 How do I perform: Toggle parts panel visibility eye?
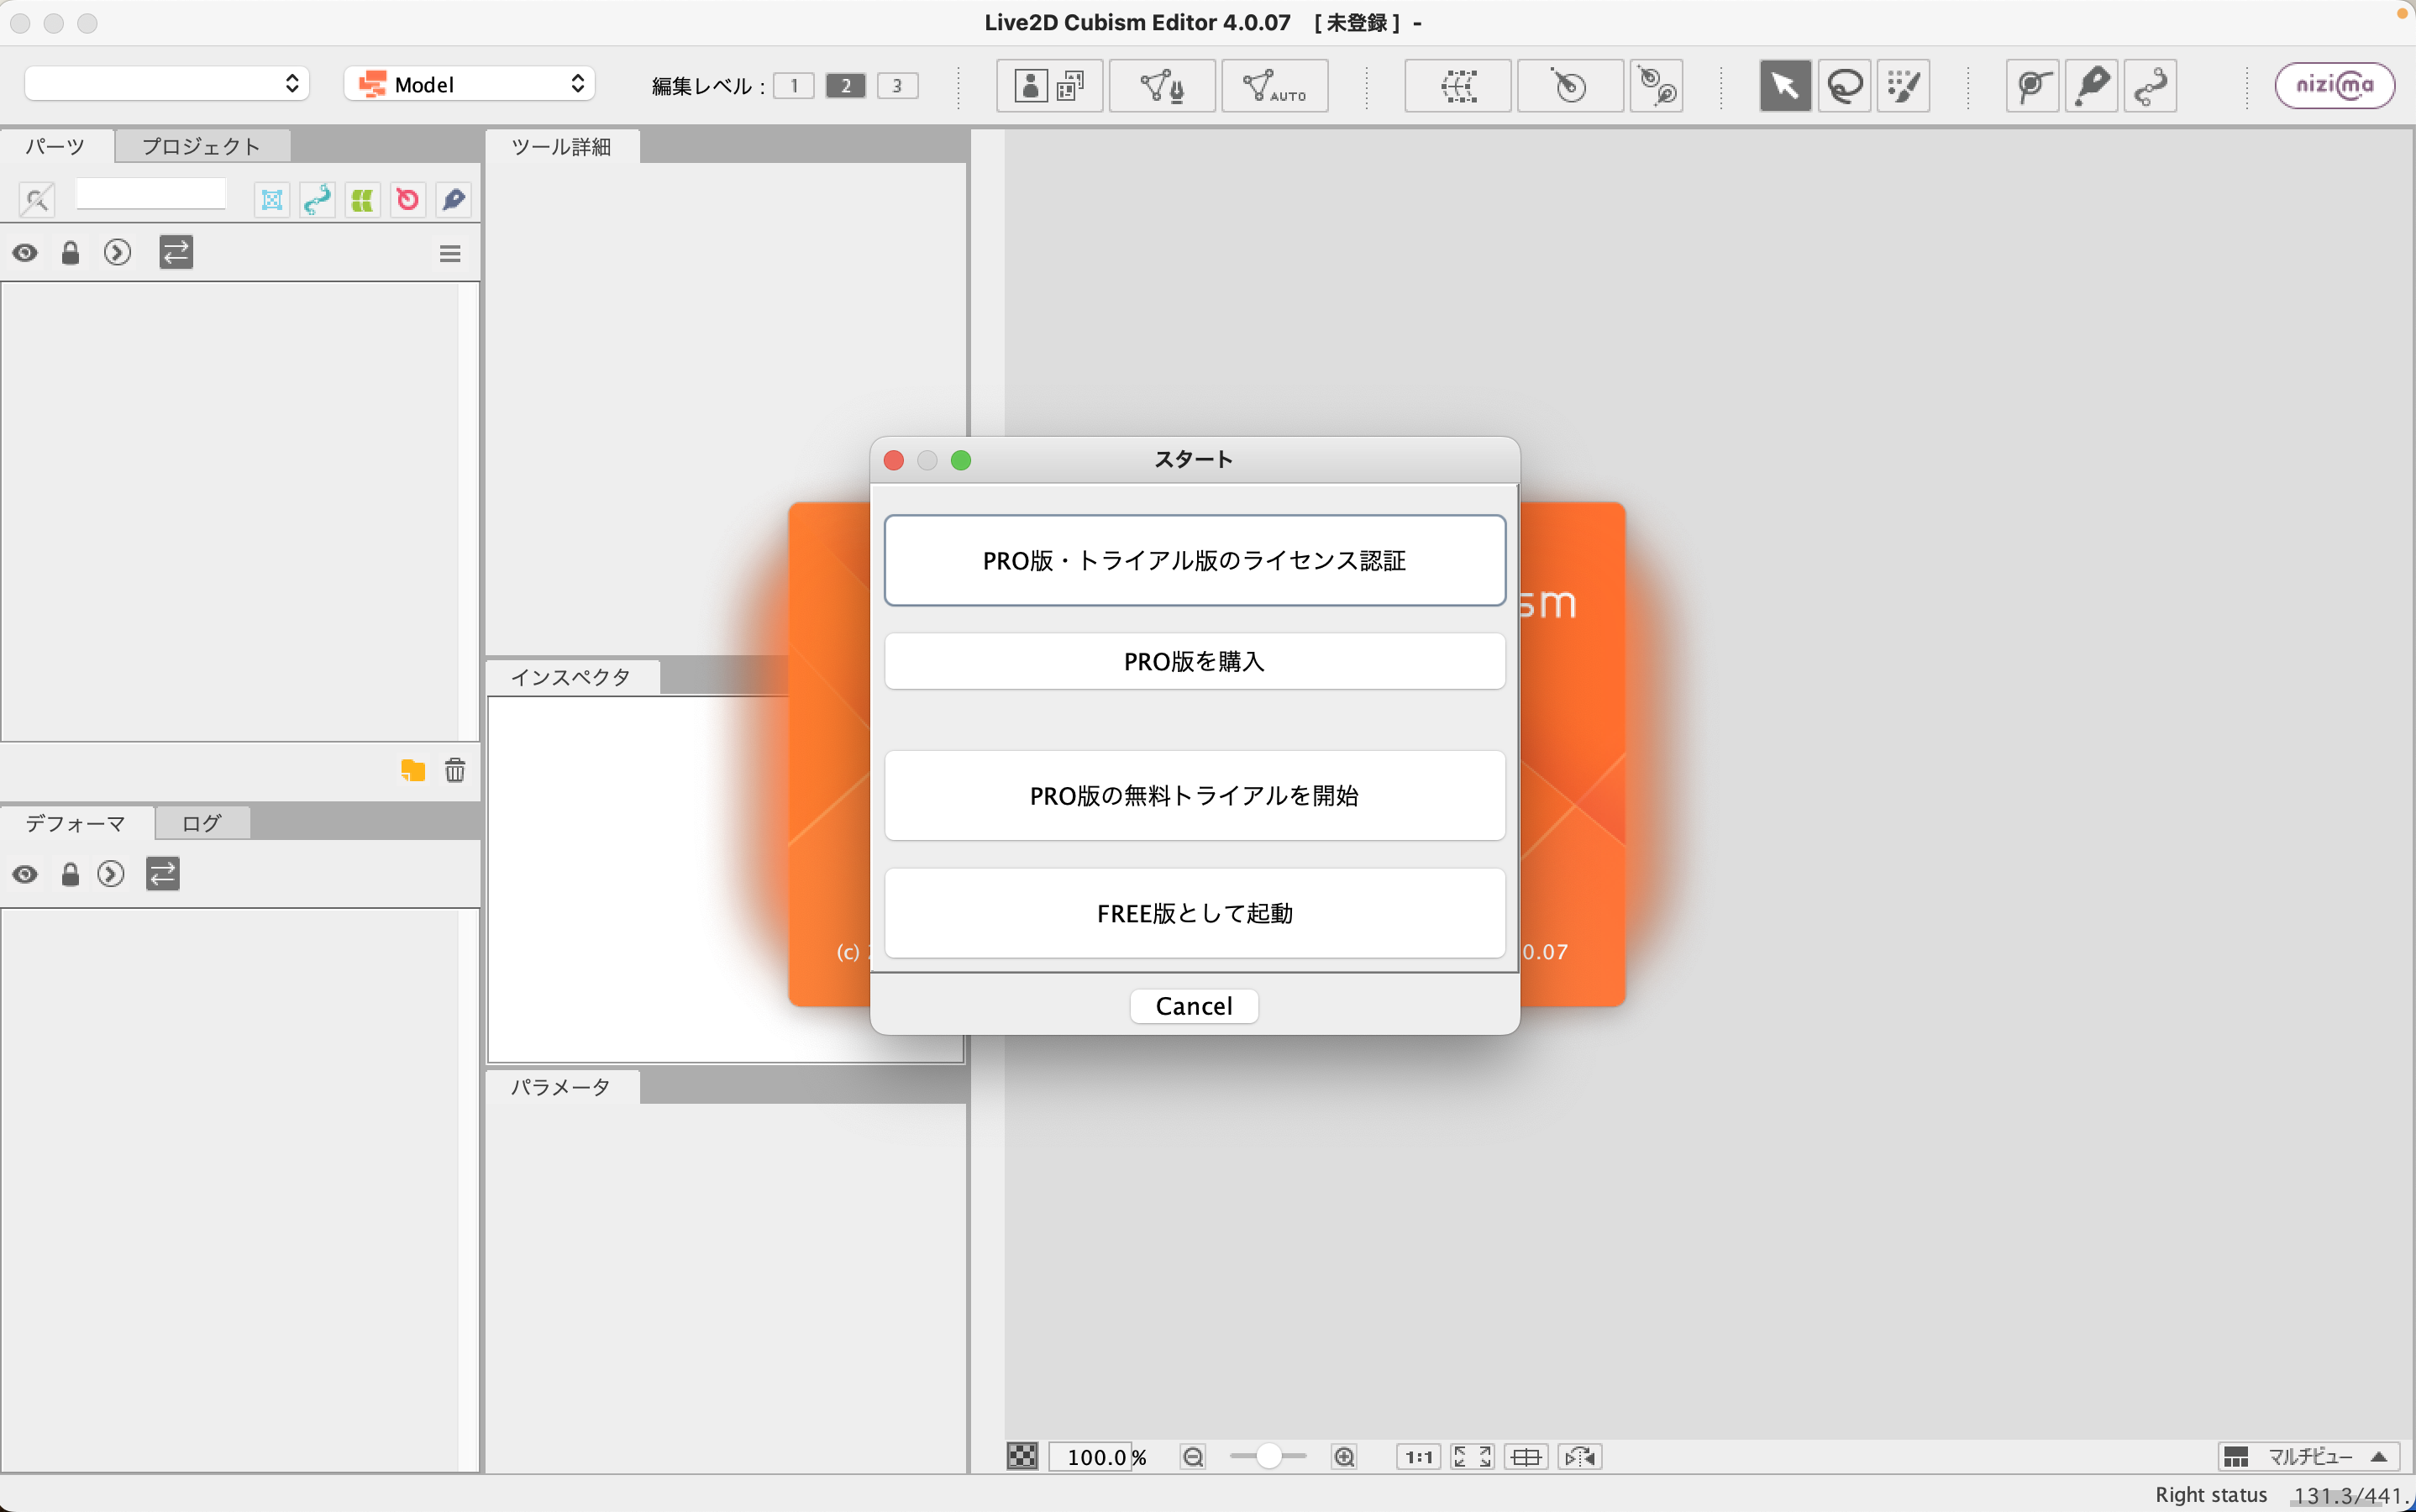[25, 253]
